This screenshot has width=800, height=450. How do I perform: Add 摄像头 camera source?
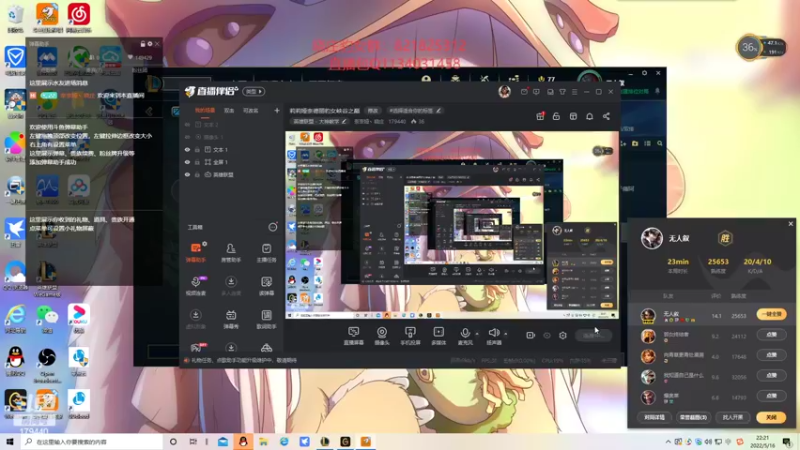(x=382, y=336)
